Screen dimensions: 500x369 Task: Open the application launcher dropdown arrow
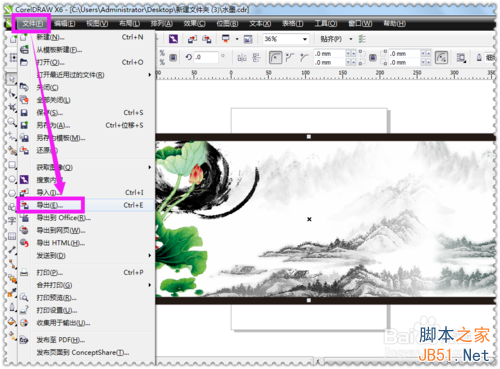click(237, 39)
